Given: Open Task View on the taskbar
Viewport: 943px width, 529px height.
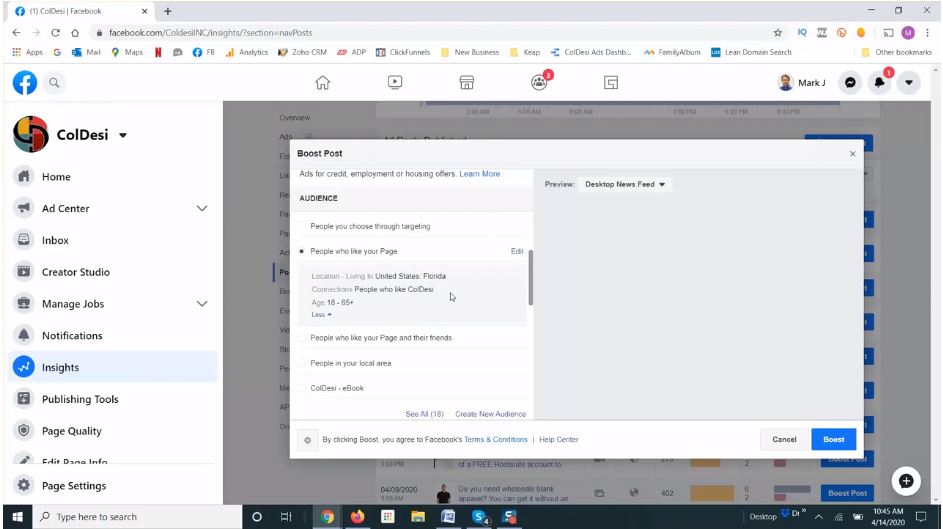Looking at the screenshot, I should [x=286, y=516].
